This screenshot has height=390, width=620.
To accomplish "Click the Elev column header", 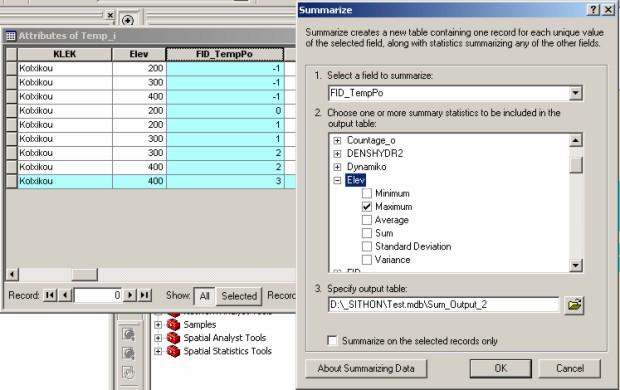I will point(139,54).
